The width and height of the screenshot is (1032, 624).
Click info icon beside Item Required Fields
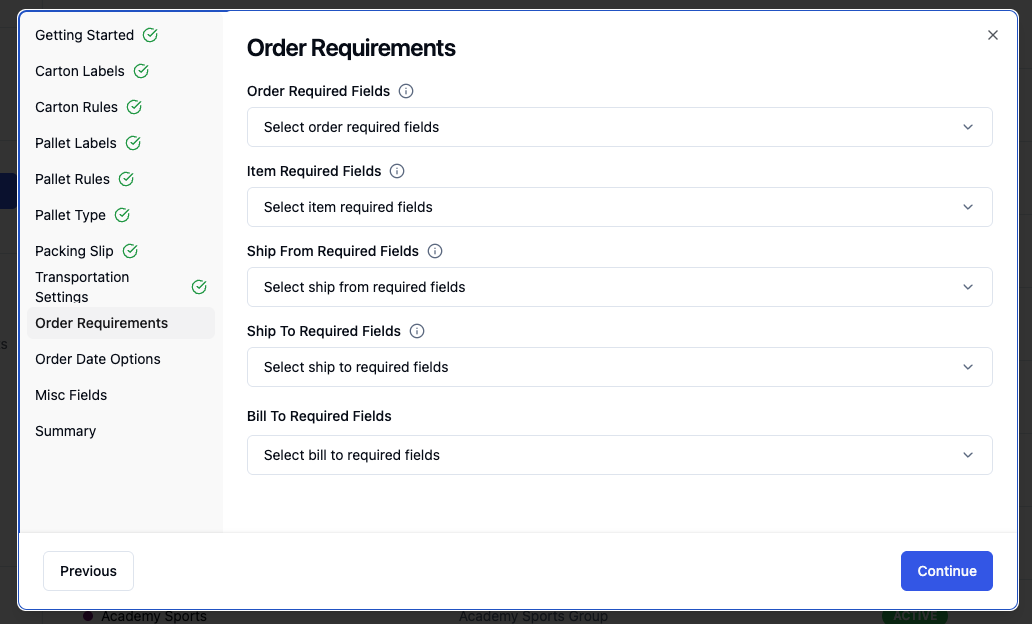point(397,171)
